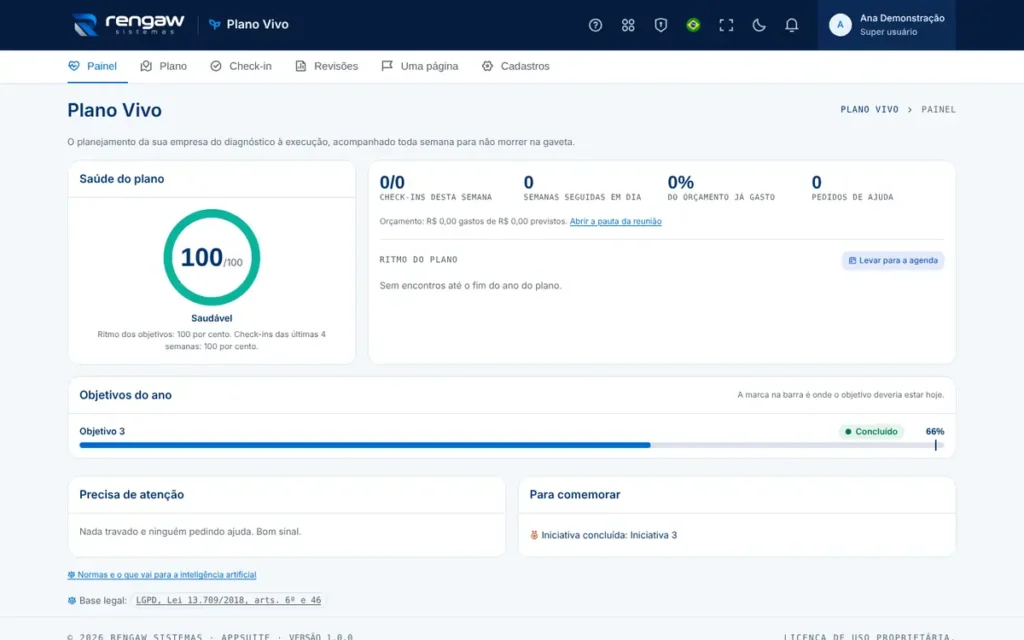The width and height of the screenshot is (1024, 640).
Task: Click the medal icon beside Iniciativa concluída
Action: point(534,535)
